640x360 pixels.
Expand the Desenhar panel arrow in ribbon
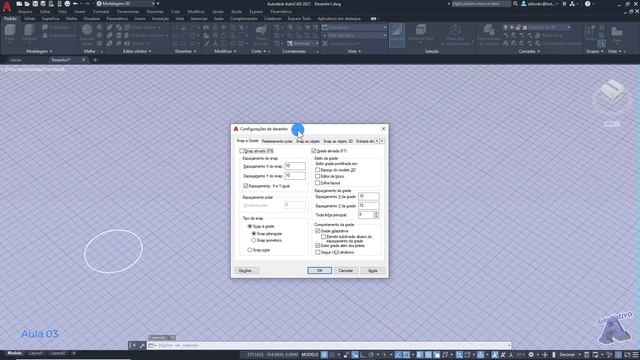click(195, 51)
